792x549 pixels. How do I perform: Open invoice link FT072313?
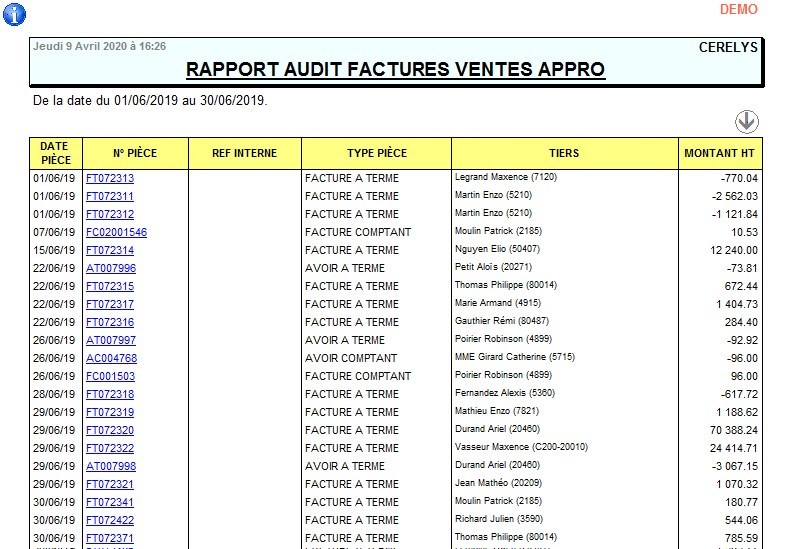pyautogui.click(x=110, y=178)
